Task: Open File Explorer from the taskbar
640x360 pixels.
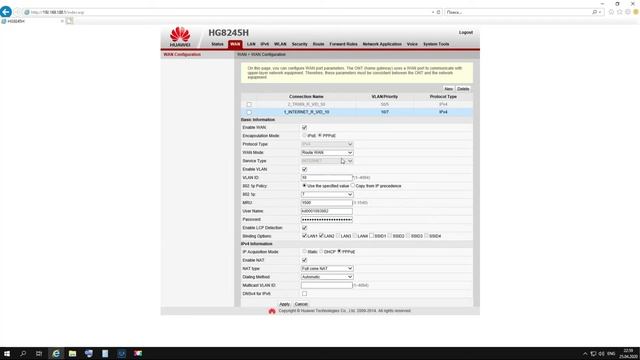Action: click(x=72, y=353)
